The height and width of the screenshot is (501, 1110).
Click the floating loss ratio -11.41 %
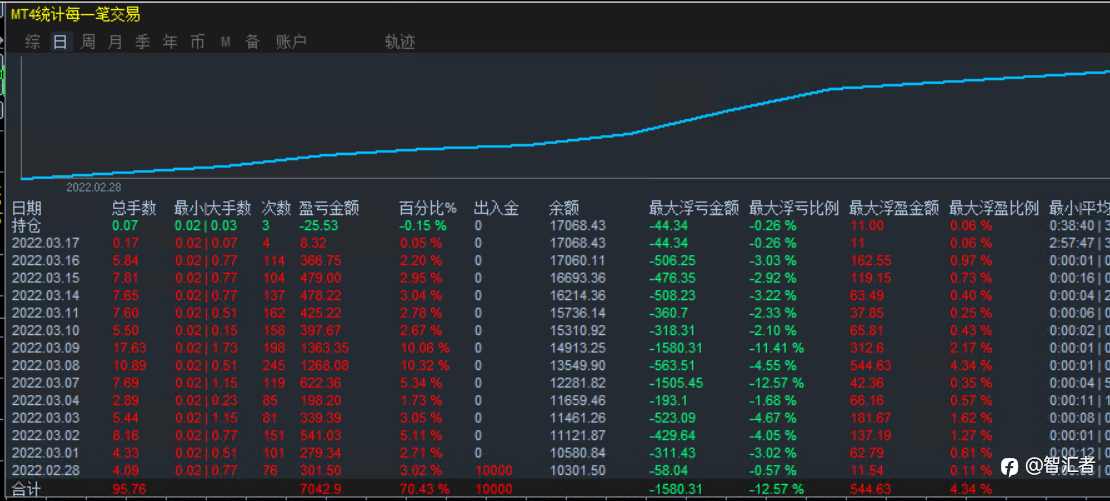777,347
